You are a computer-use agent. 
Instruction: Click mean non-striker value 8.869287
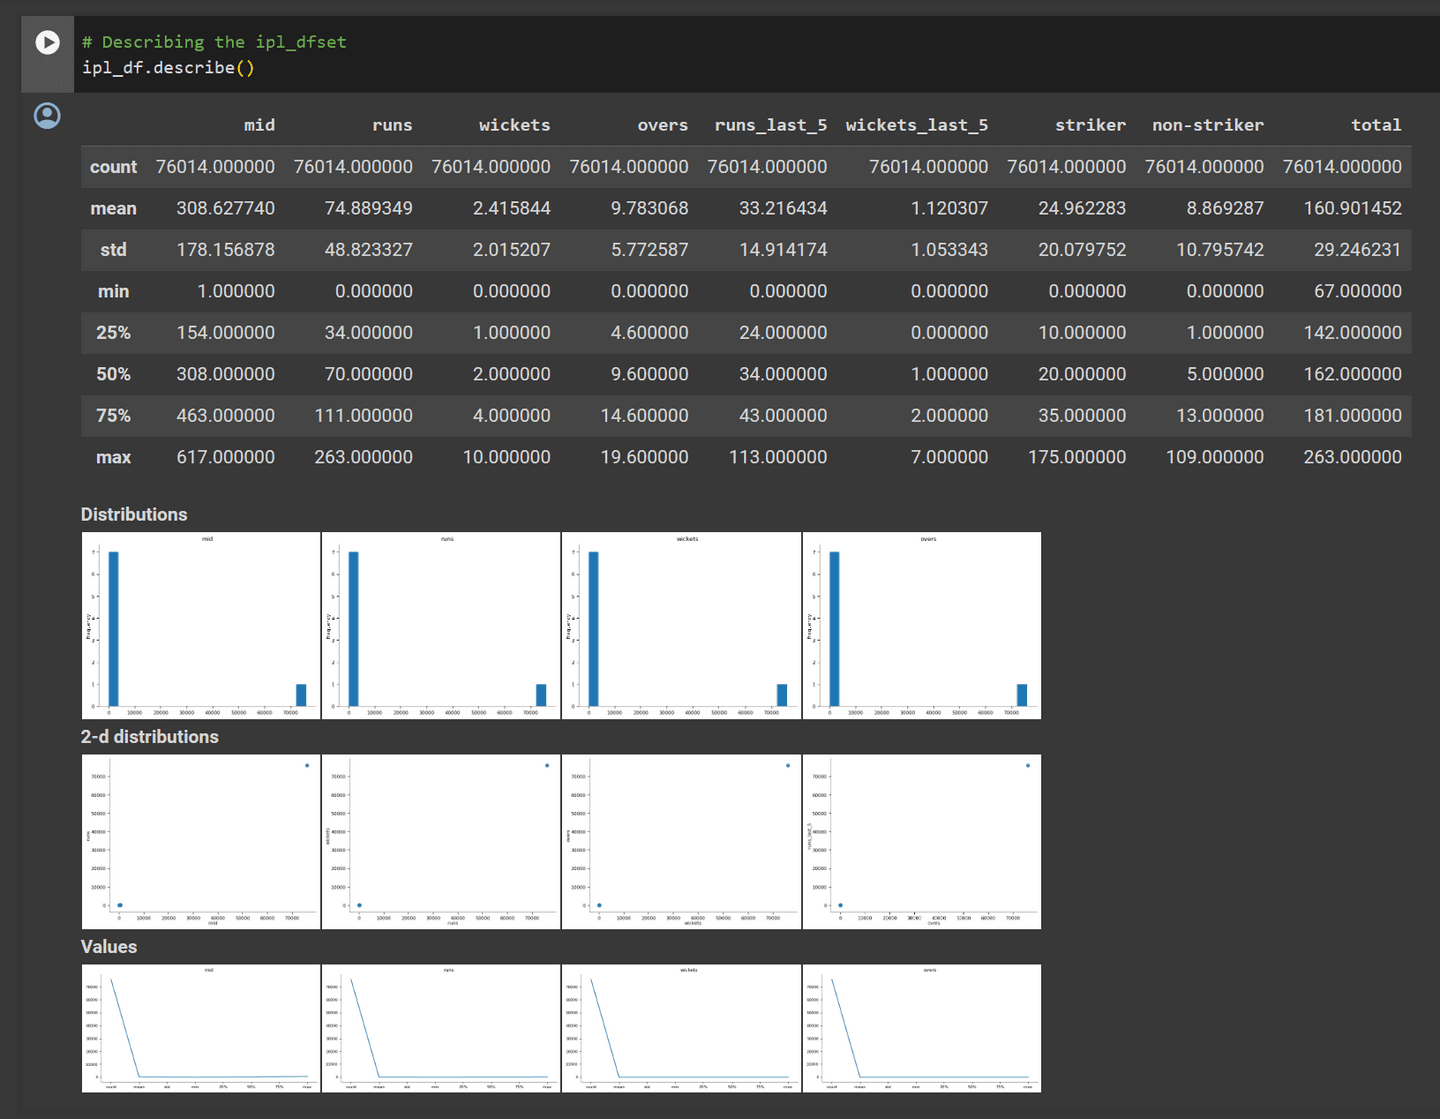click(1225, 209)
